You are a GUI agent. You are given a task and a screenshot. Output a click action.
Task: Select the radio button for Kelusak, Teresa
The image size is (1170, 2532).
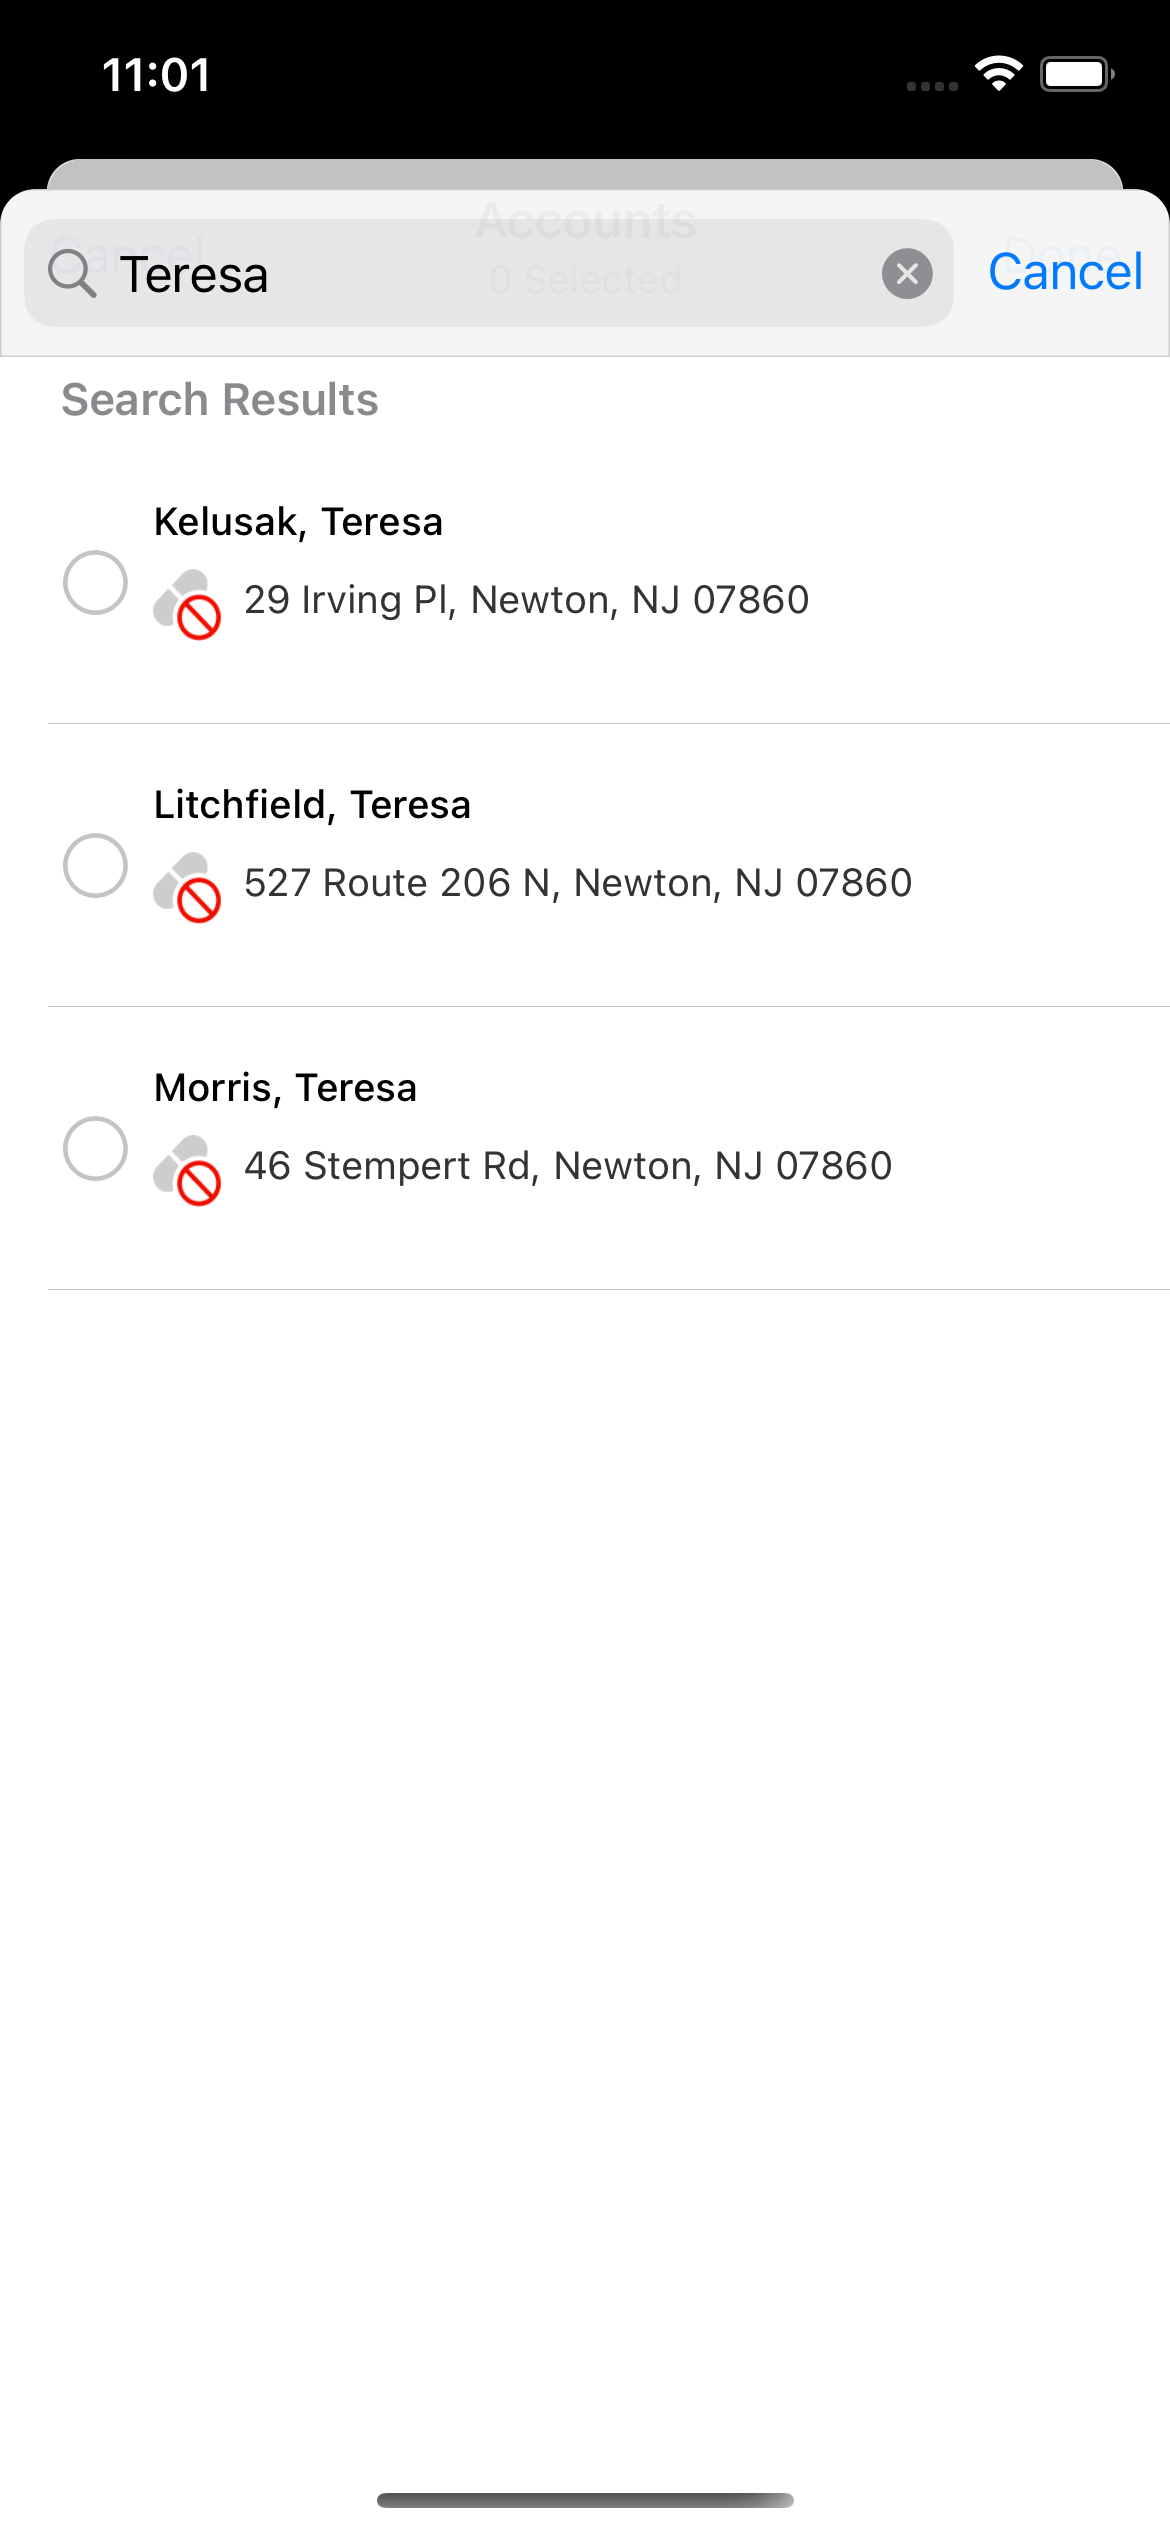point(95,582)
